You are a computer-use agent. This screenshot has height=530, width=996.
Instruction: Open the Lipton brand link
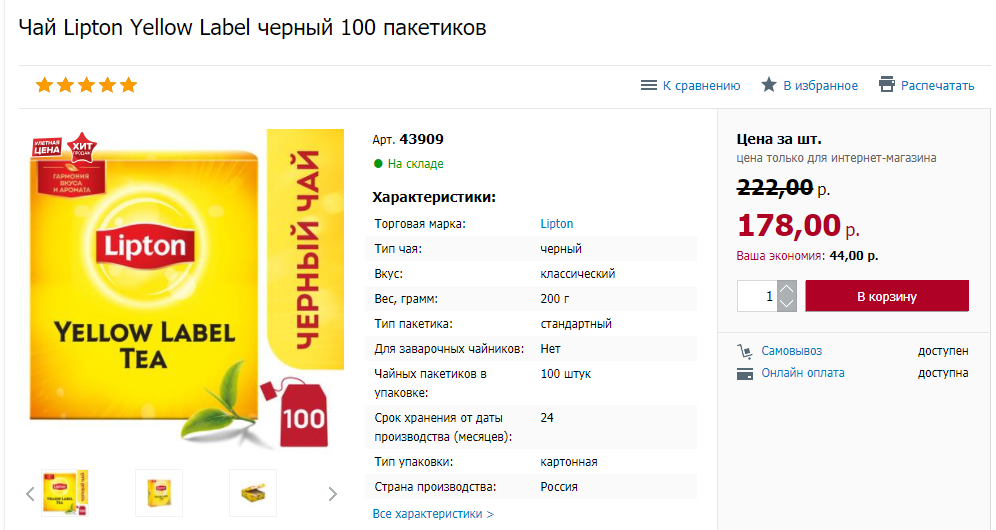click(557, 224)
